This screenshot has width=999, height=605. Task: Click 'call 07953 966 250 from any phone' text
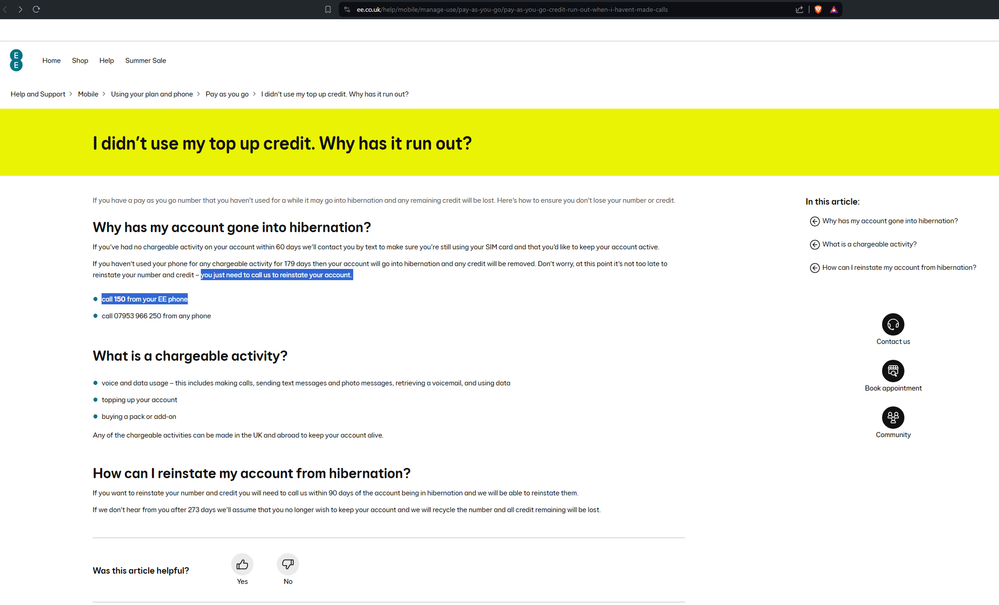pos(156,316)
